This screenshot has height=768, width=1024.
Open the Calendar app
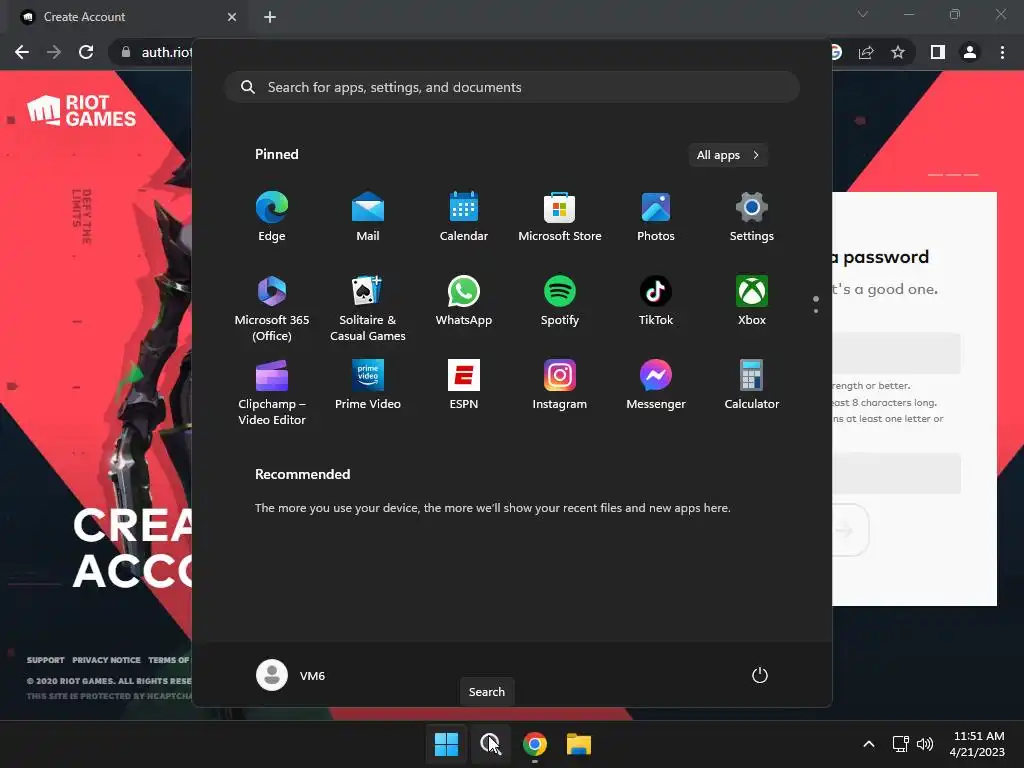[x=464, y=217]
